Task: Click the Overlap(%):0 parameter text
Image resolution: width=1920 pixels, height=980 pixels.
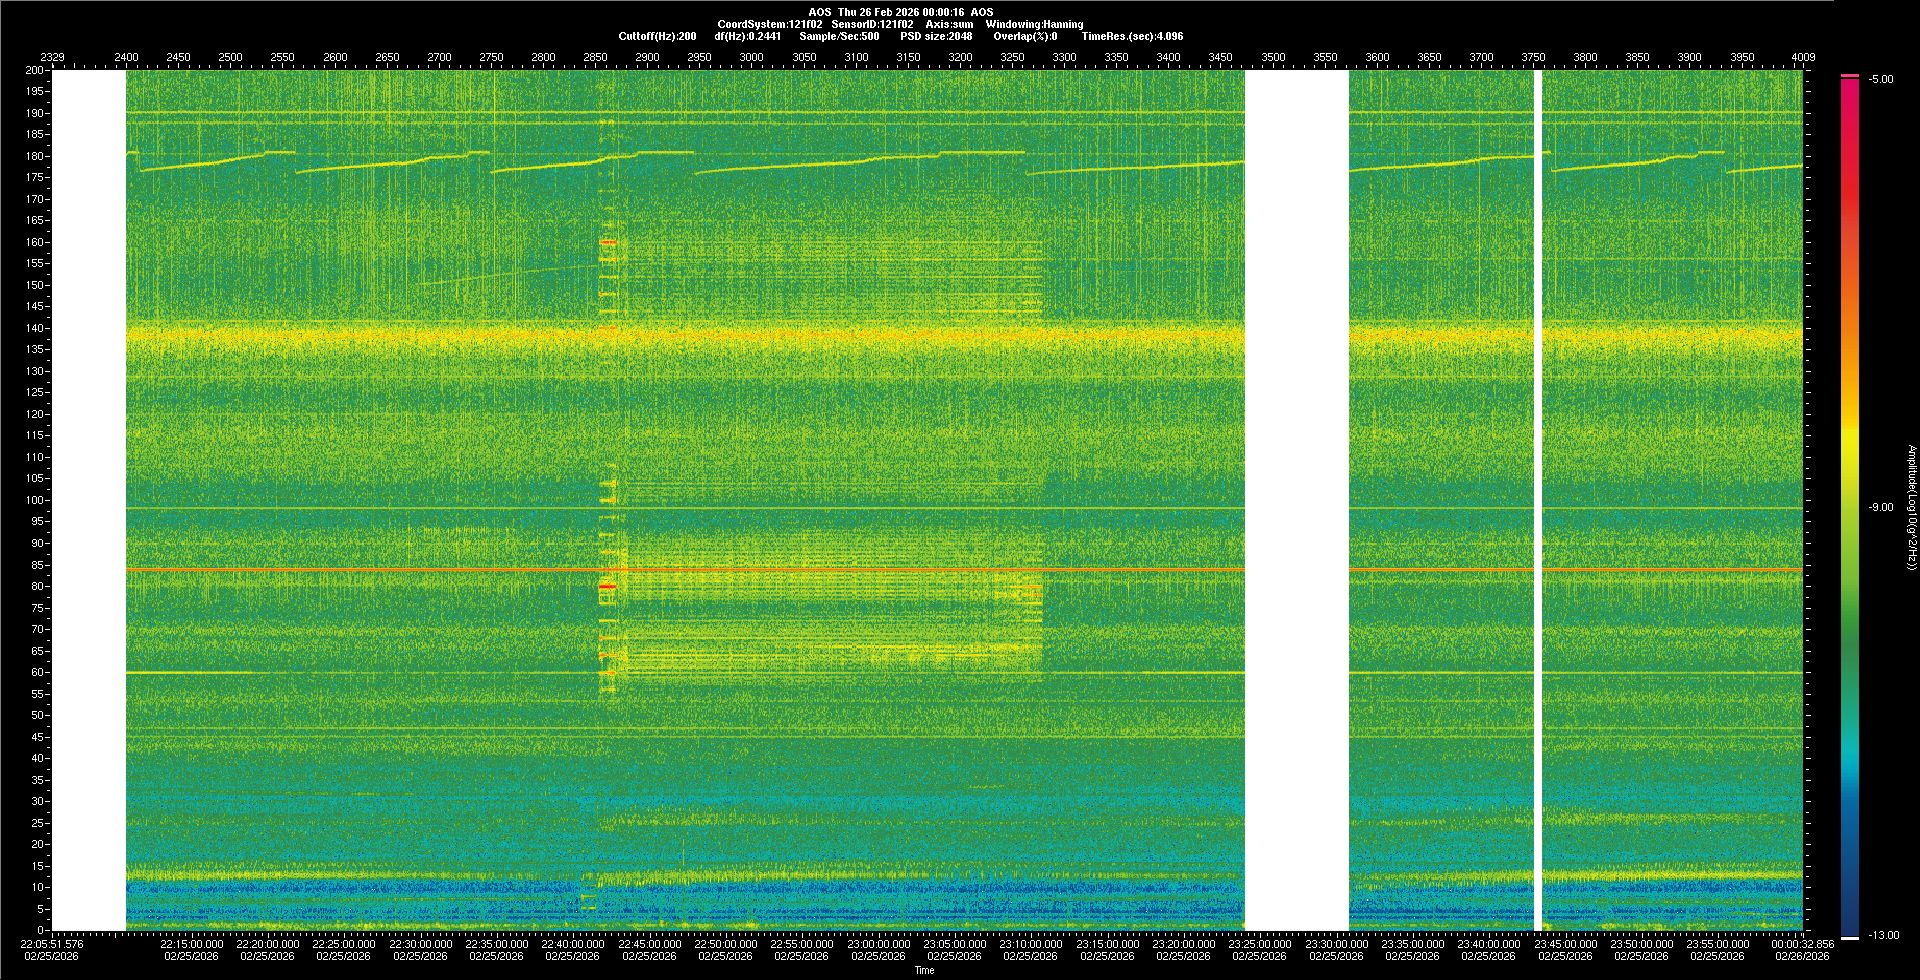Action: 1025,36
